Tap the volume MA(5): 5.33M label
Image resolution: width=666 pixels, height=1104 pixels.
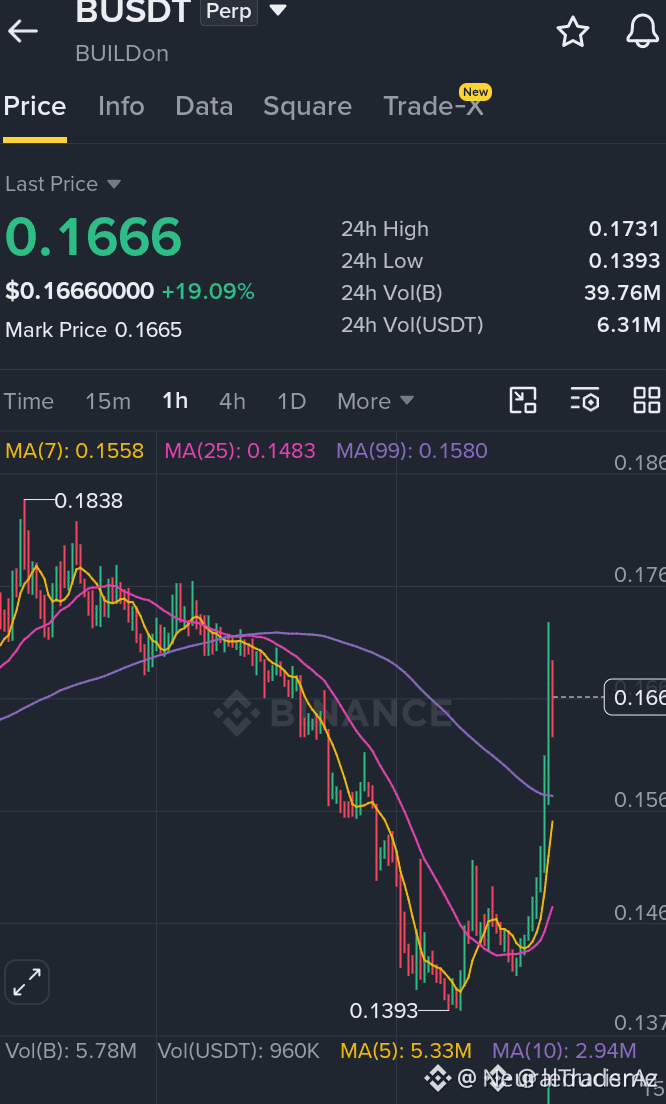click(x=406, y=1051)
